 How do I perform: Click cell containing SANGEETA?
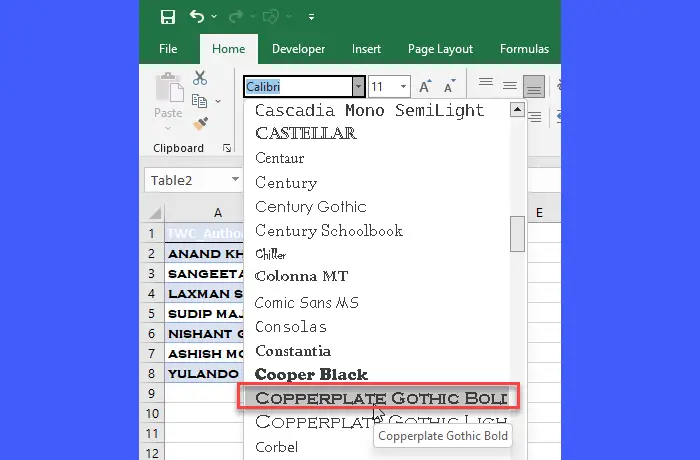click(204, 273)
